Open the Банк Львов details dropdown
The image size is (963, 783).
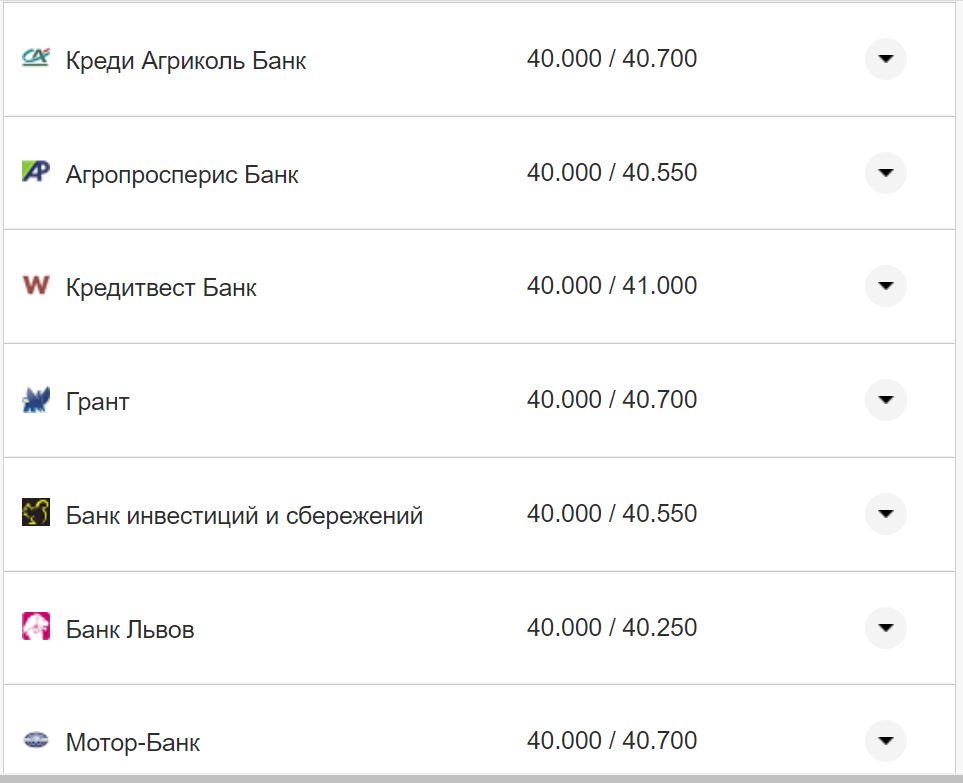click(884, 627)
